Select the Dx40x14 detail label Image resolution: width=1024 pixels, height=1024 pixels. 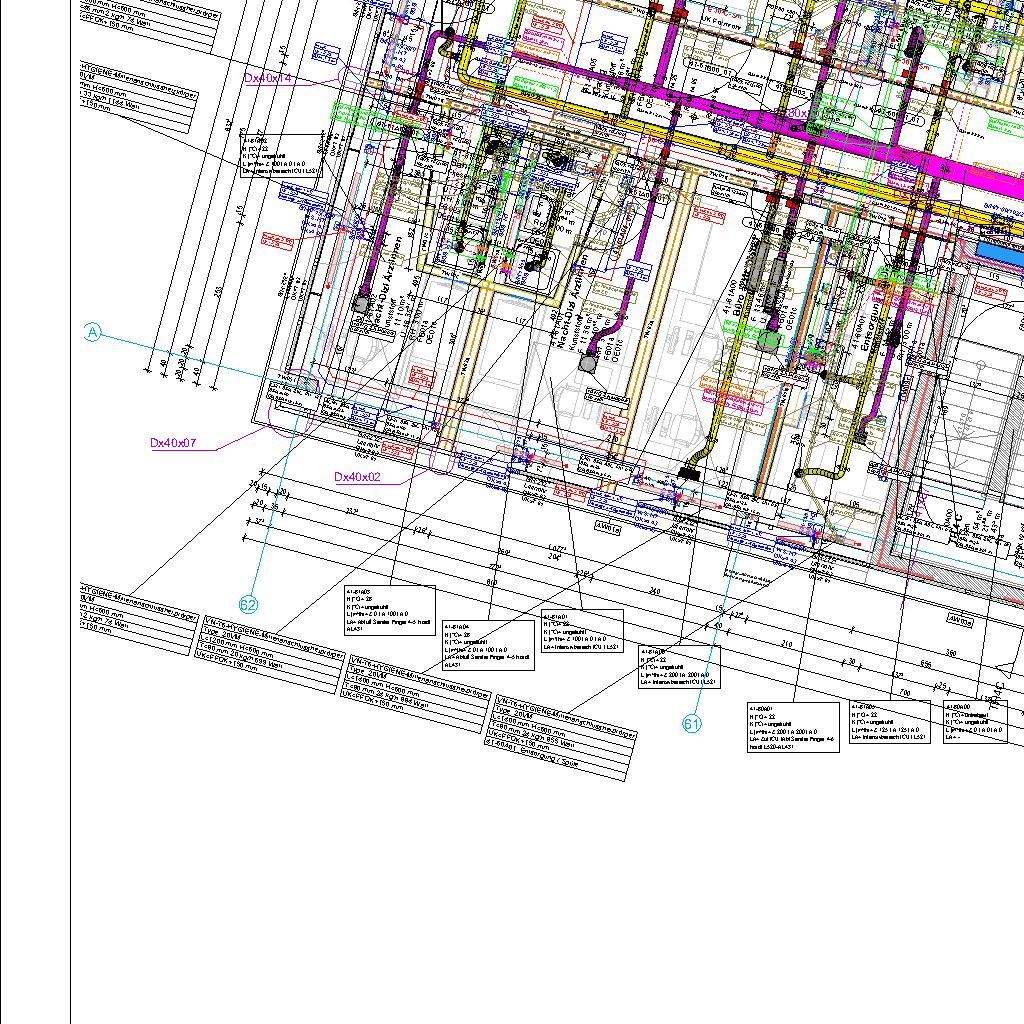click(268, 77)
